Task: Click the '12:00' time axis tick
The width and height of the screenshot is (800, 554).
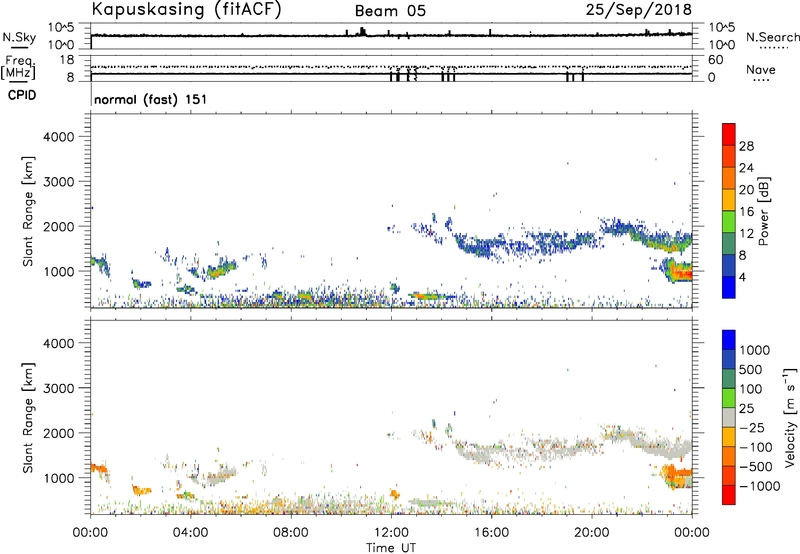Action: pos(391,533)
